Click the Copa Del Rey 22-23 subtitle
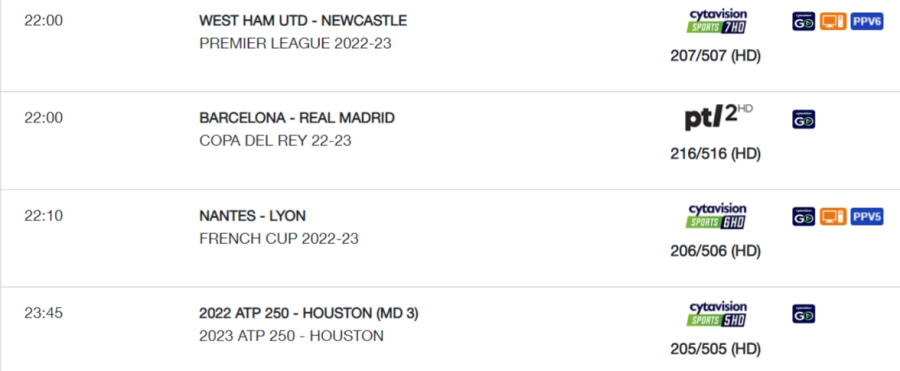Viewport: 900px width, 371px height. [276, 141]
